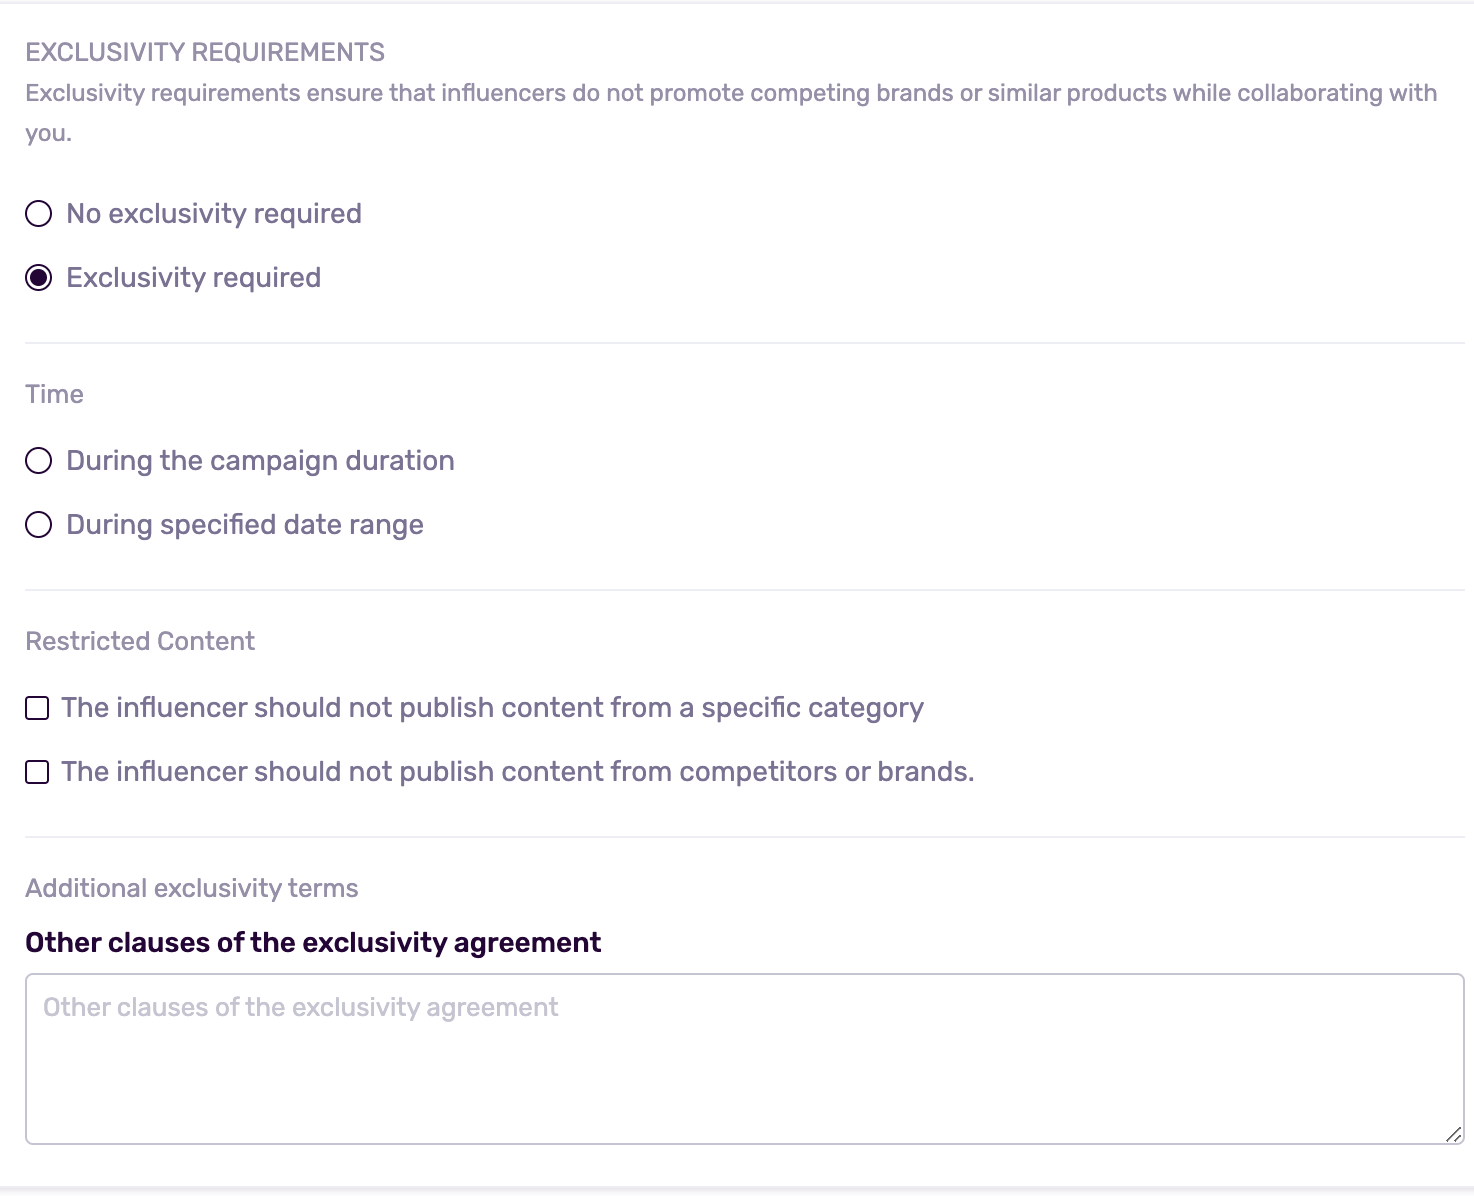The image size is (1474, 1196).
Task: Check the specific category restriction checkbox
Action: pyautogui.click(x=37, y=709)
